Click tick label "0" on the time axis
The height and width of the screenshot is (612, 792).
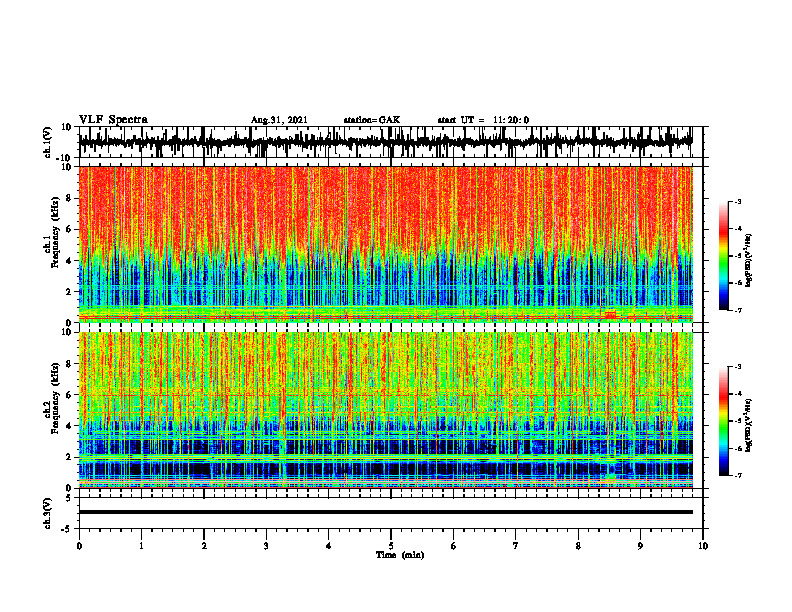click(79, 546)
